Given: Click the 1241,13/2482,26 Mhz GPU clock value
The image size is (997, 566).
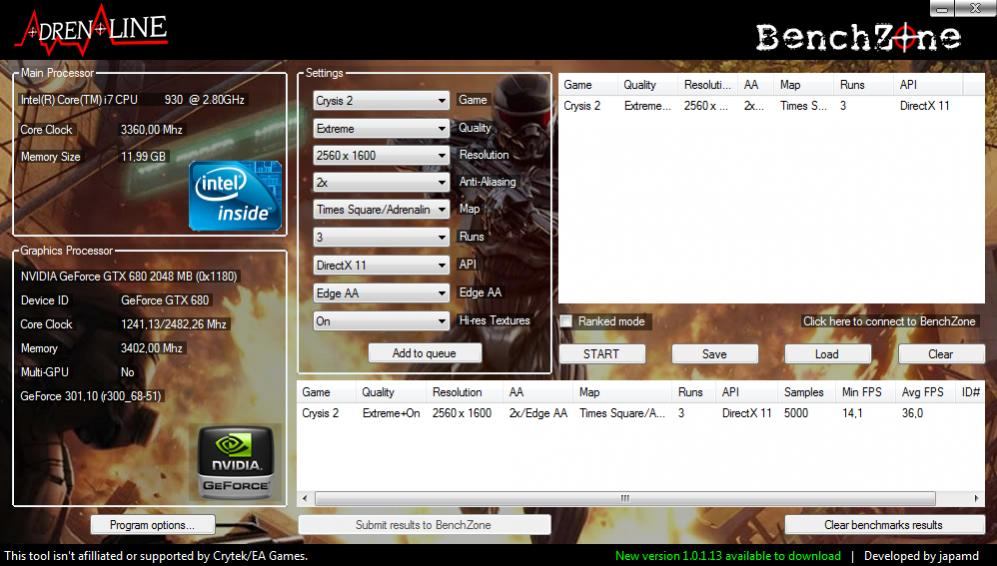Looking at the screenshot, I should [x=174, y=324].
